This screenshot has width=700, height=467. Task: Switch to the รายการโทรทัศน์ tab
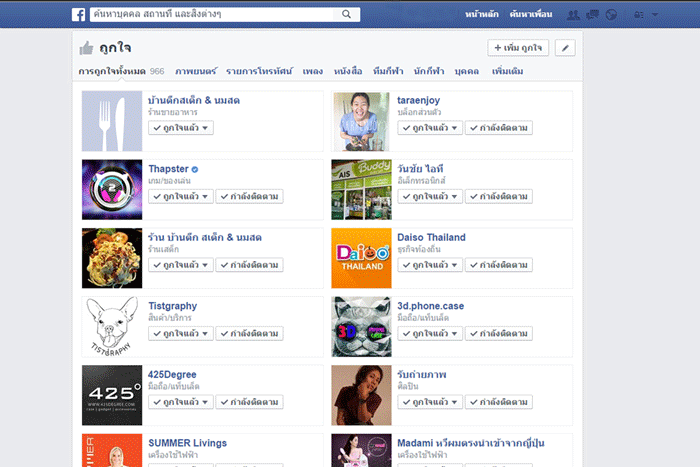pos(259,71)
